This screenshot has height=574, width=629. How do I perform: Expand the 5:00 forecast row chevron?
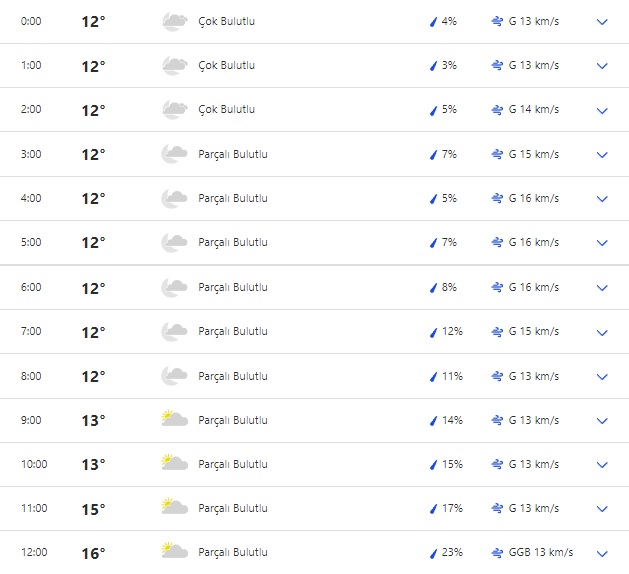pos(602,243)
